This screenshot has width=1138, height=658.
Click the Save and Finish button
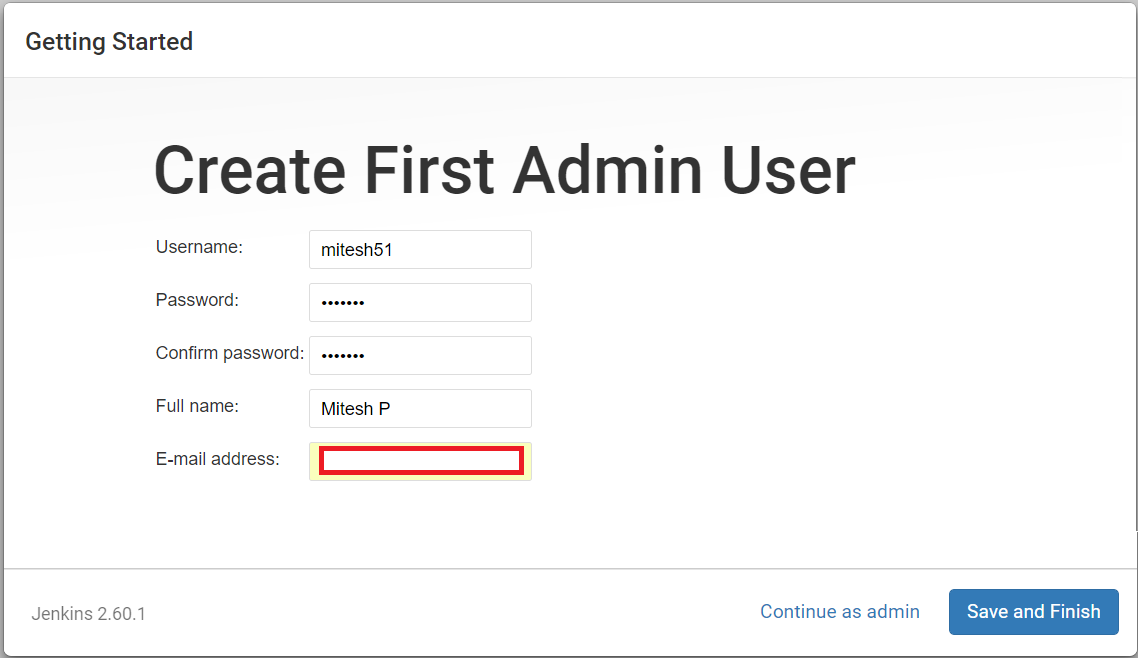point(1033,612)
